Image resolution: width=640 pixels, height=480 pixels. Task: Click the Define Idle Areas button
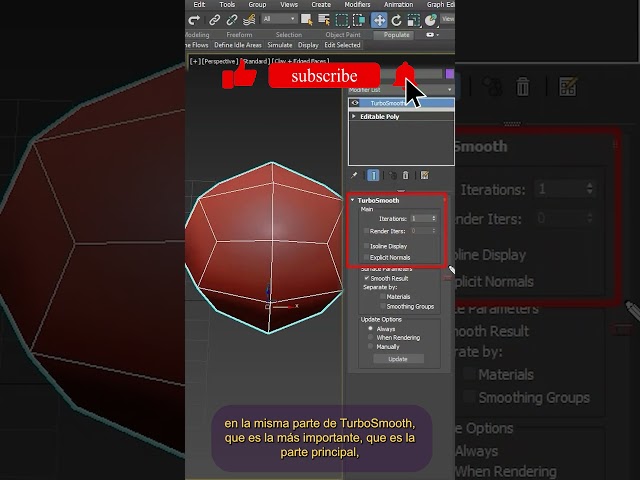point(238,45)
